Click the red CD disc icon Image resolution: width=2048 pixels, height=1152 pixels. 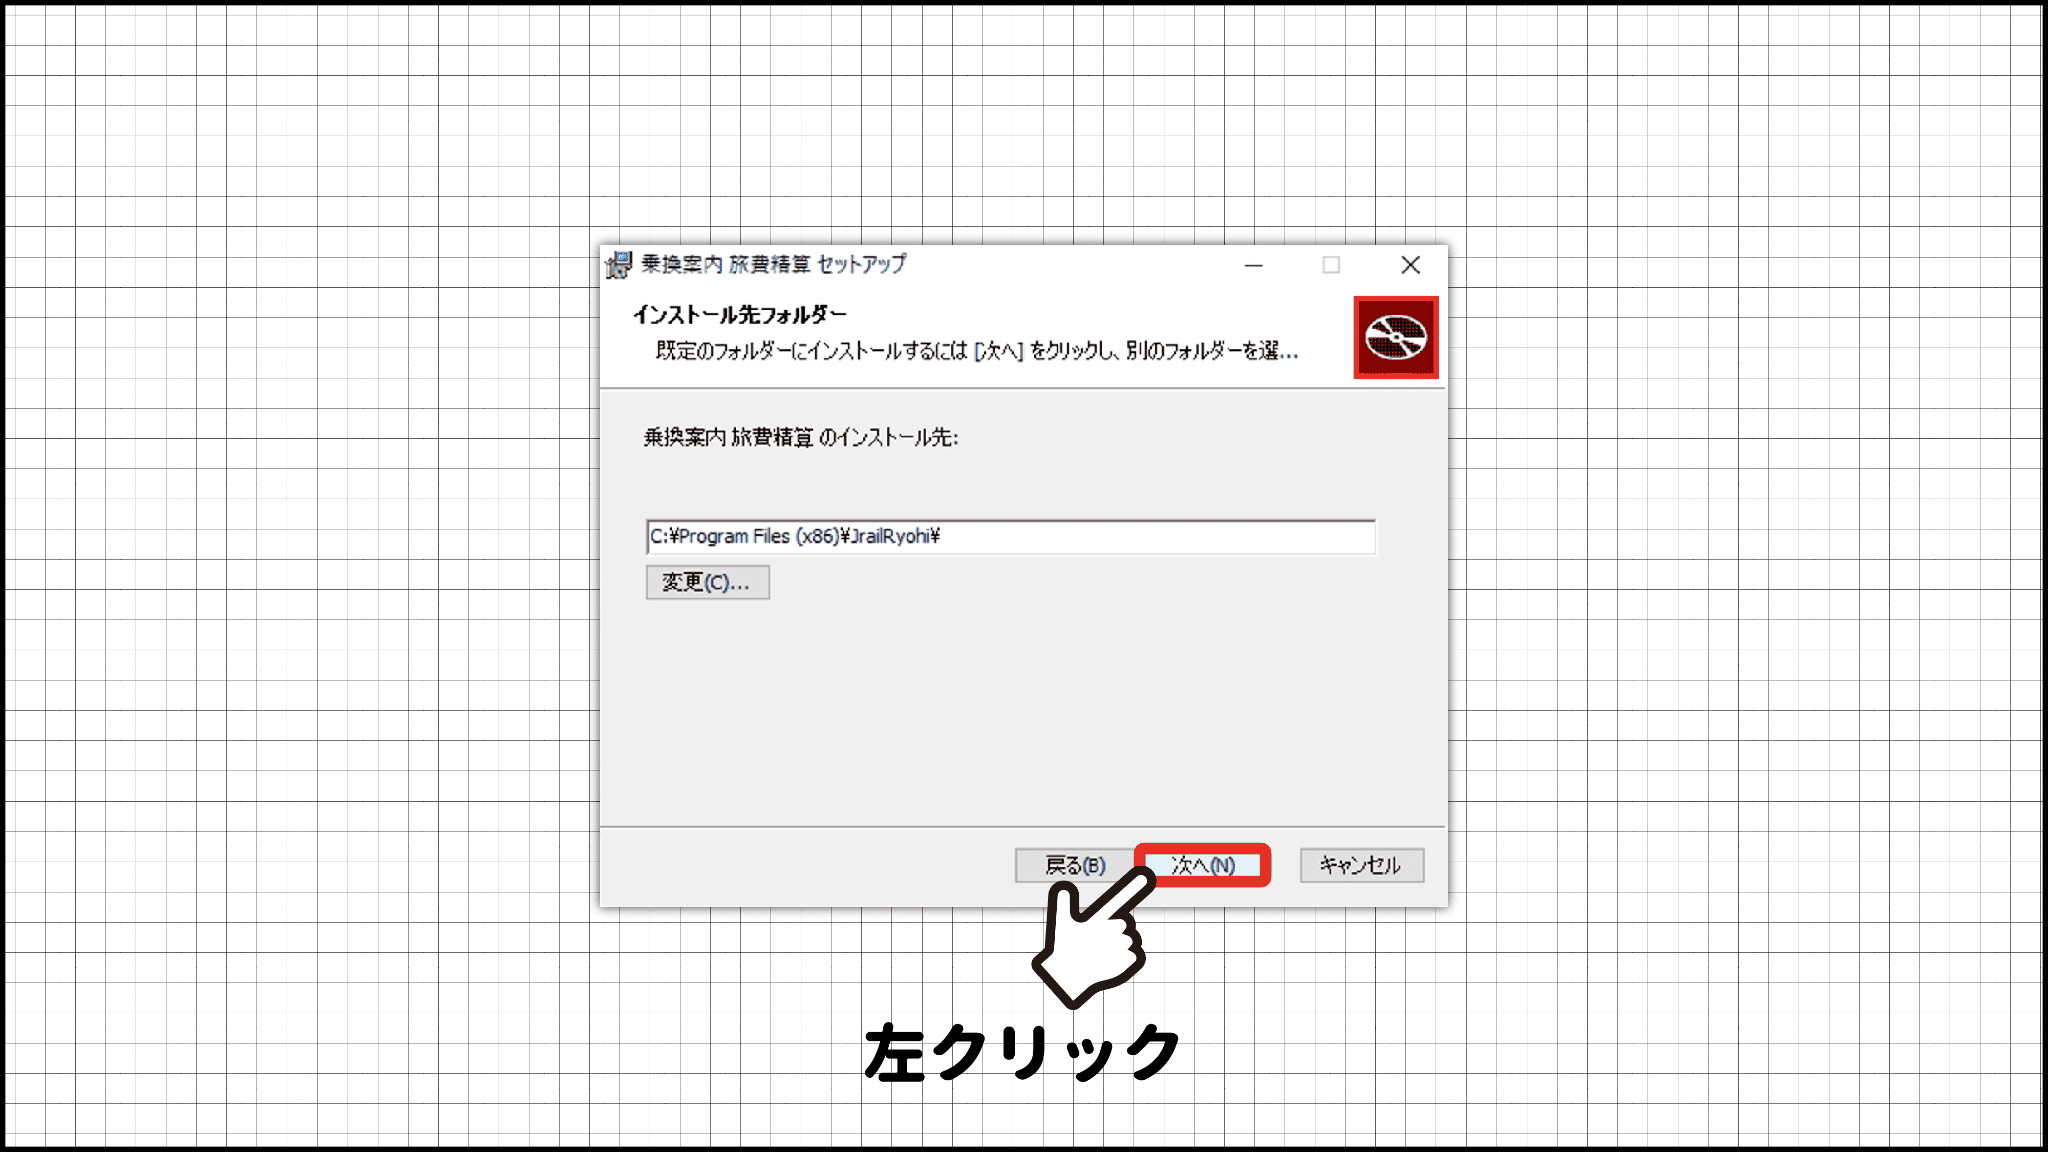[x=1396, y=337]
